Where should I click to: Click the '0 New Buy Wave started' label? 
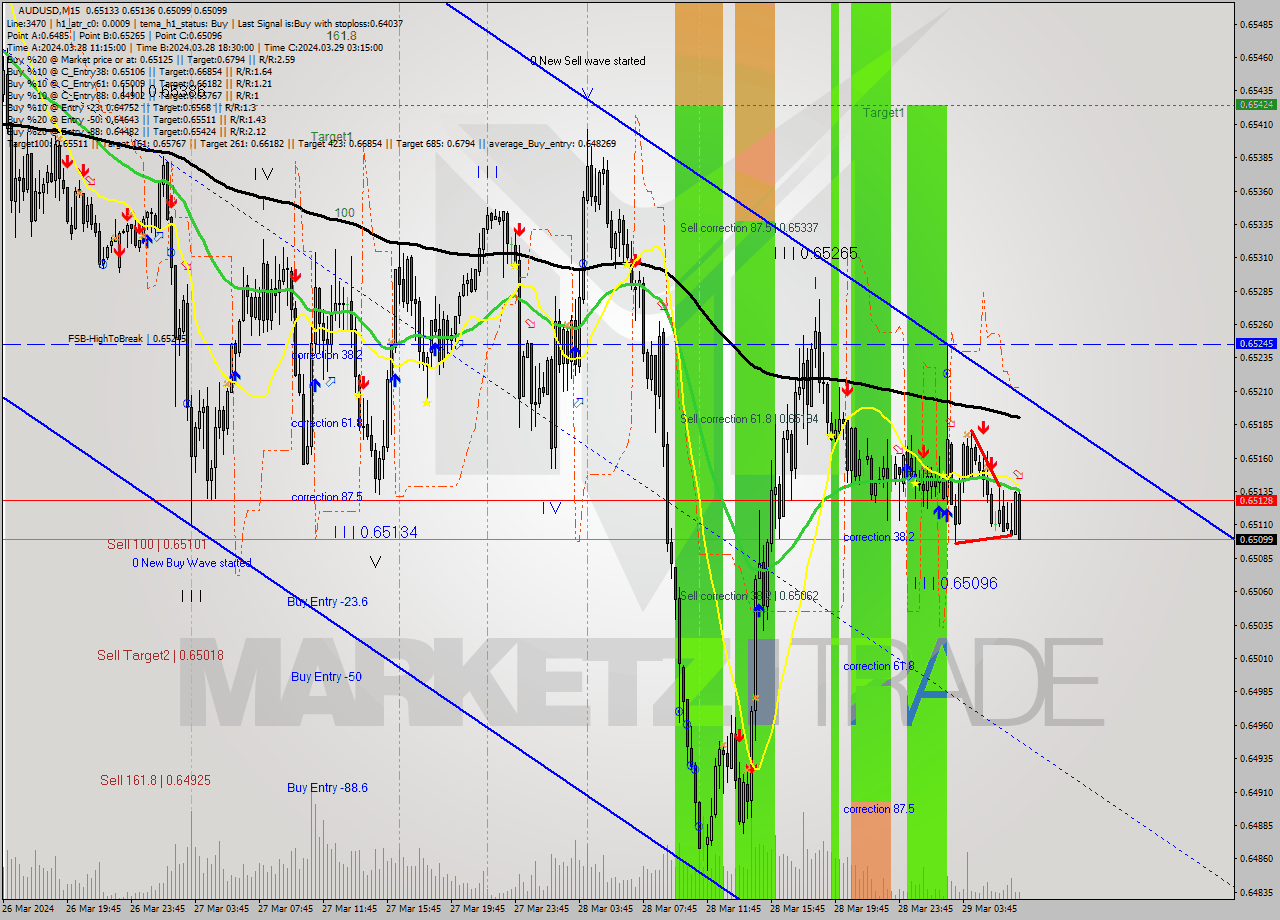point(192,563)
